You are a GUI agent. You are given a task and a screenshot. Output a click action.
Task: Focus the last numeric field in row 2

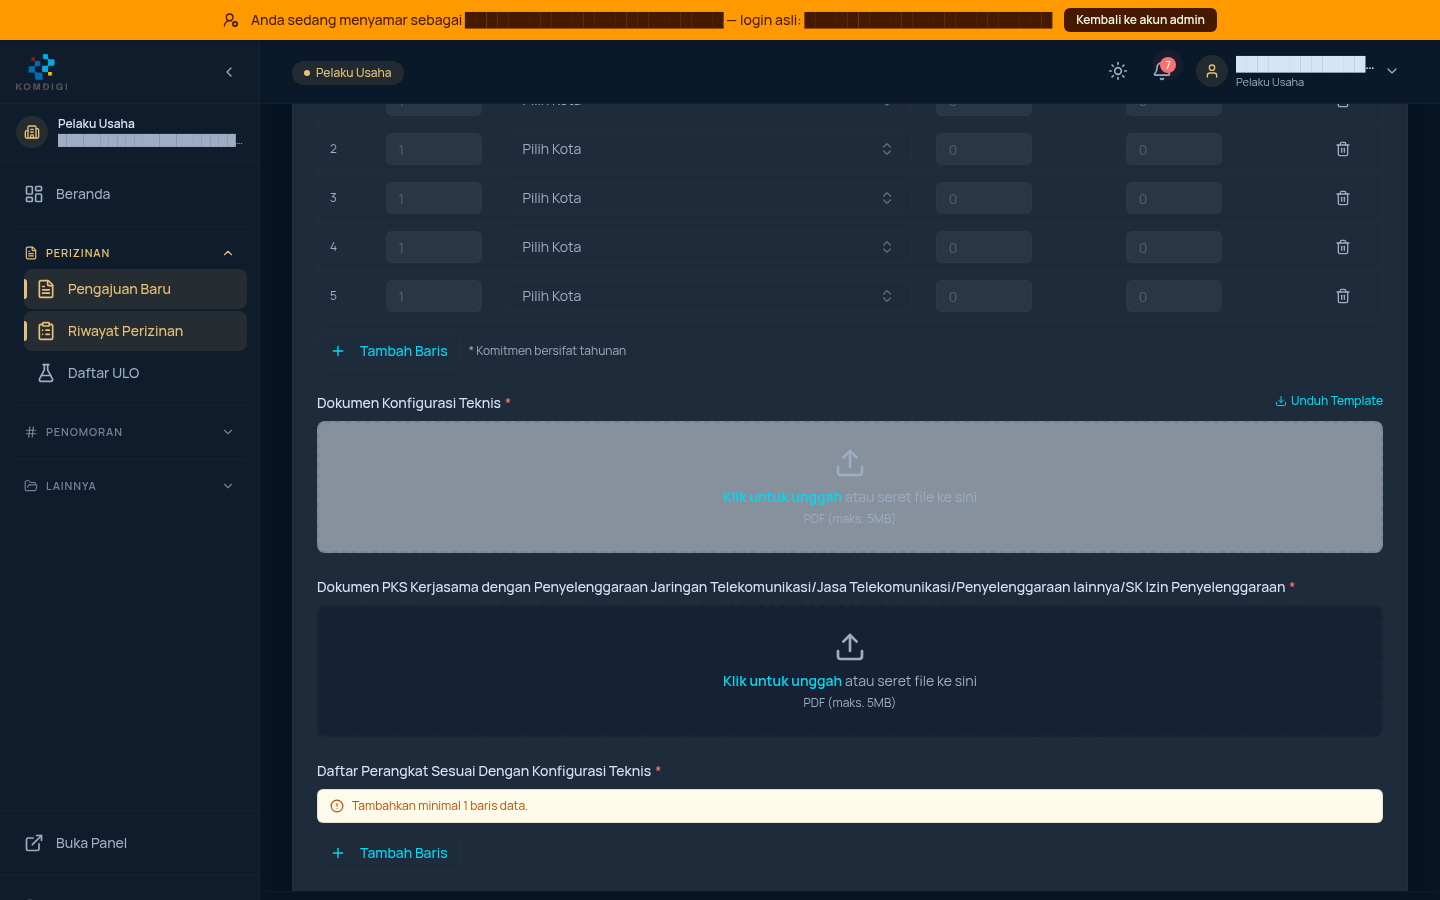click(x=1174, y=149)
